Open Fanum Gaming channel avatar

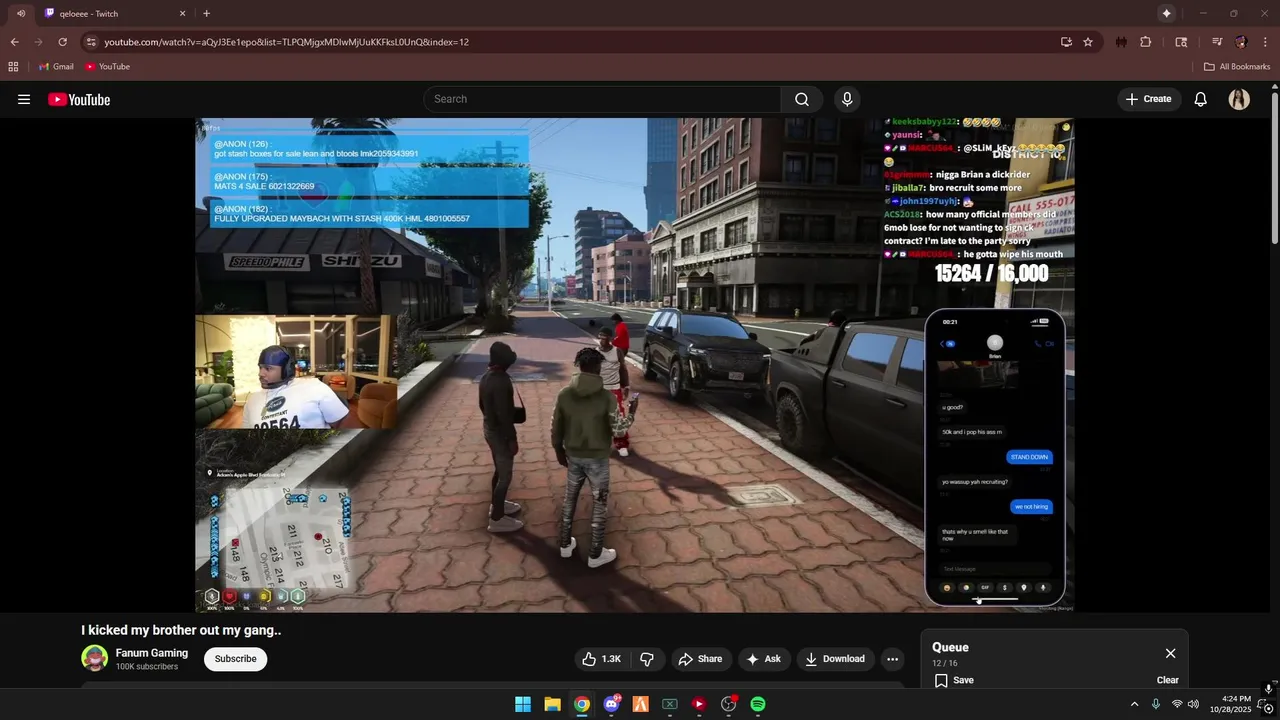click(x=95, y=658)
